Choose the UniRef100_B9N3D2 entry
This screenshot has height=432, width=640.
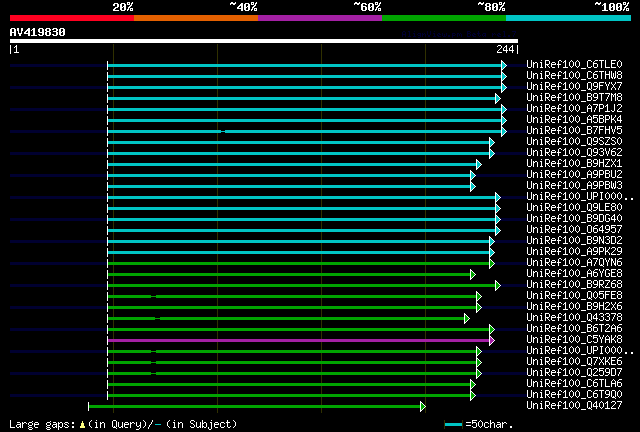[x=574, y=241]
